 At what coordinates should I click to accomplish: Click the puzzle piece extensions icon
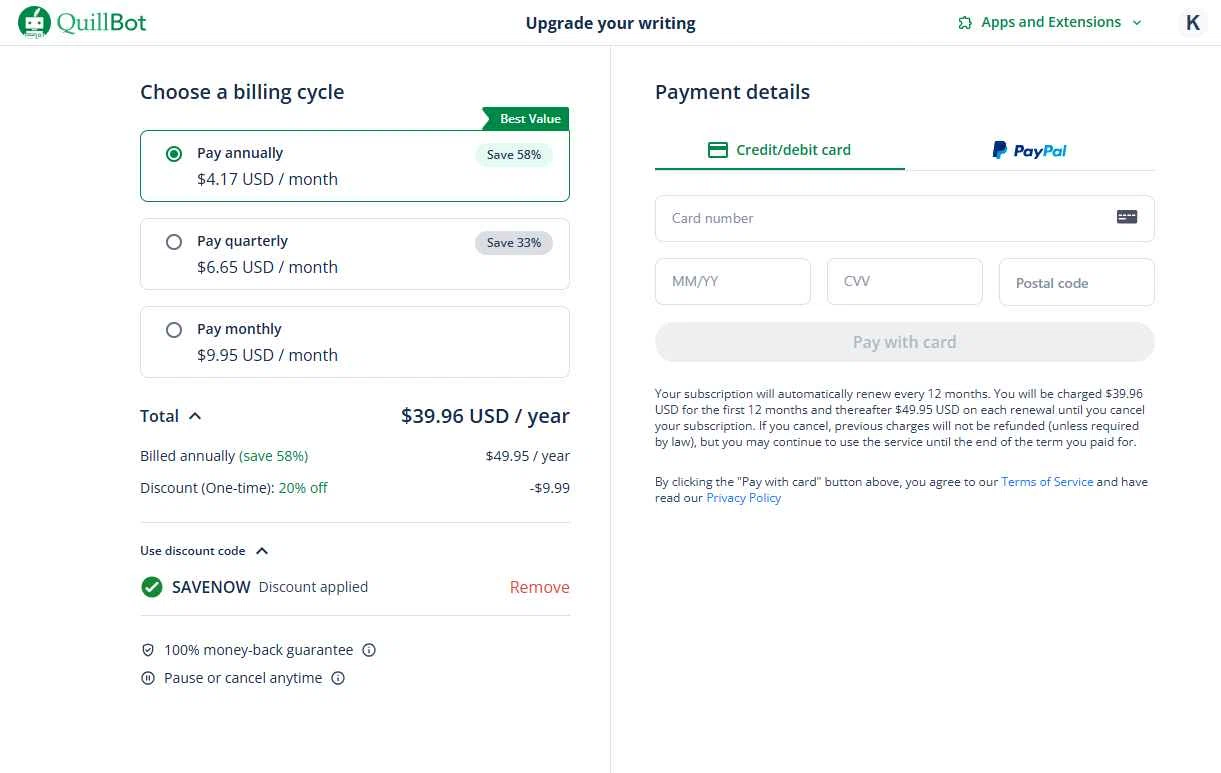coord(965,23)
